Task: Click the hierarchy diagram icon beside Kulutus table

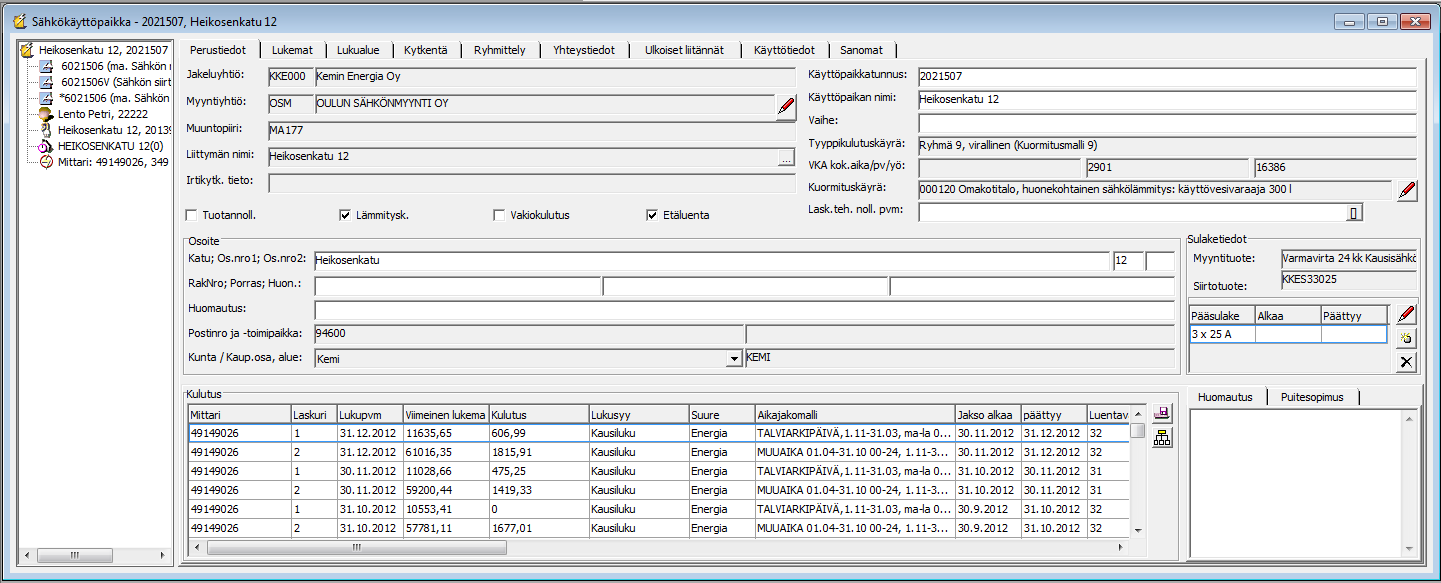Action: coord(1162,437)
